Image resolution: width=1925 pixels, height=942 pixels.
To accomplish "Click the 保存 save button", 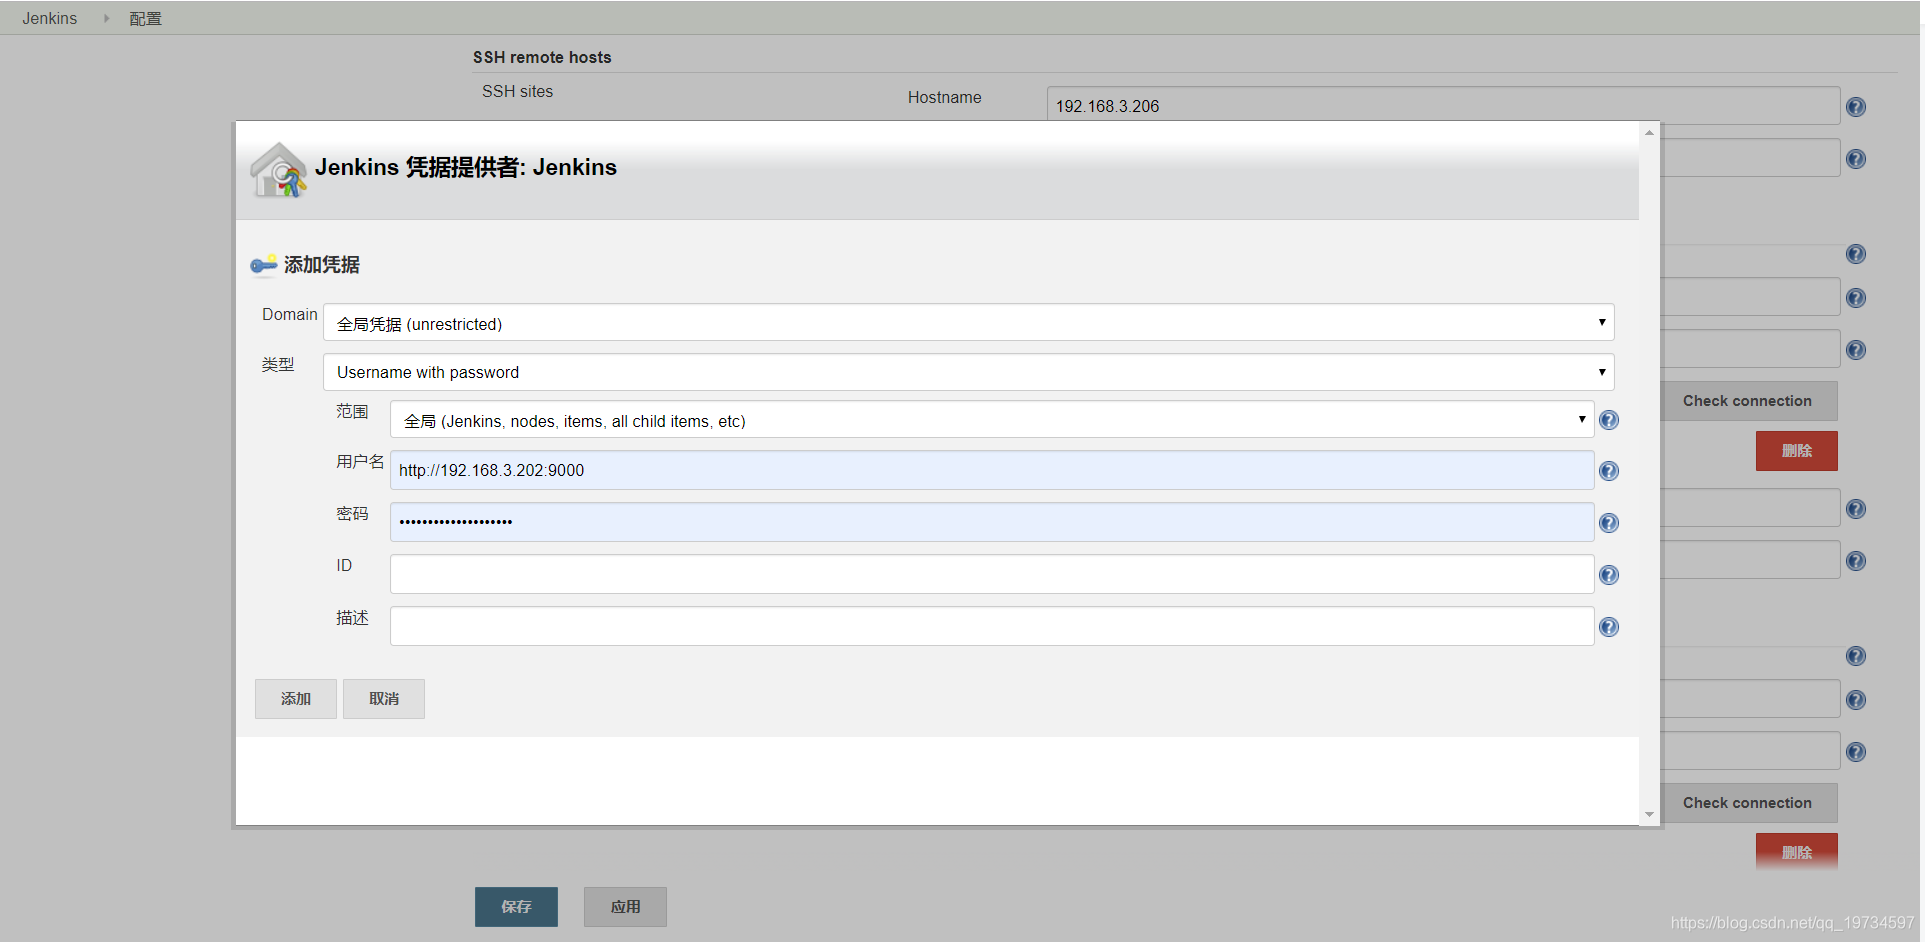I will (516, 907).
